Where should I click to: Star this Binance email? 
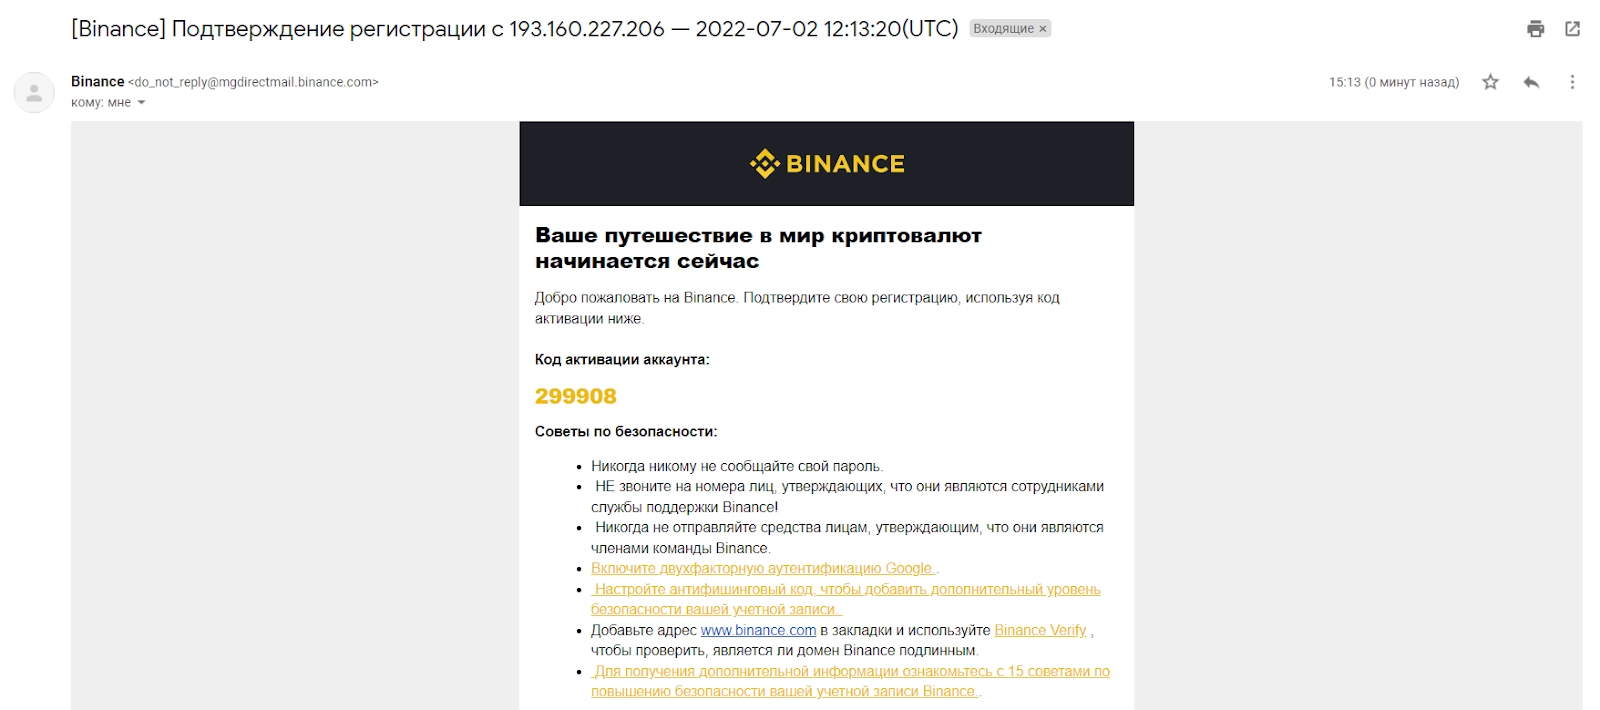(x=1490, y=82)
